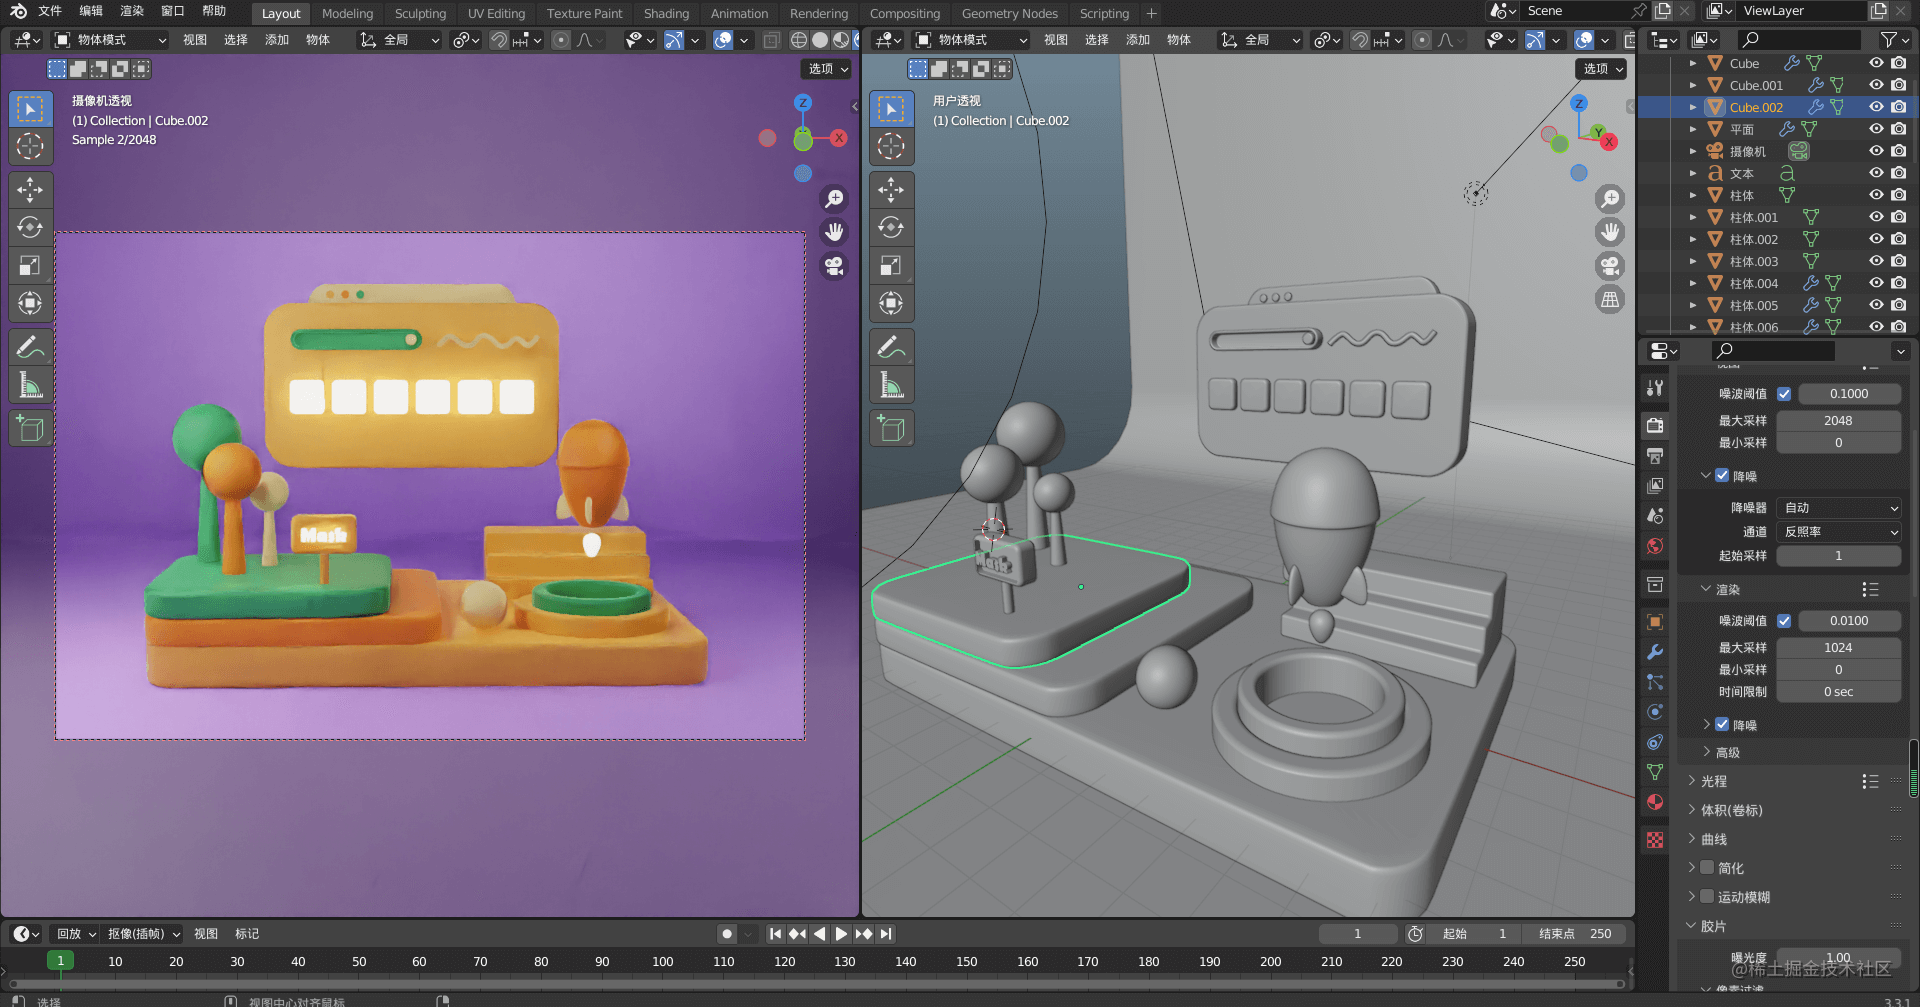Toggle visibility of 摄像机 in outliner
Screen dimensions: 1920x1007
point(1876,151)
